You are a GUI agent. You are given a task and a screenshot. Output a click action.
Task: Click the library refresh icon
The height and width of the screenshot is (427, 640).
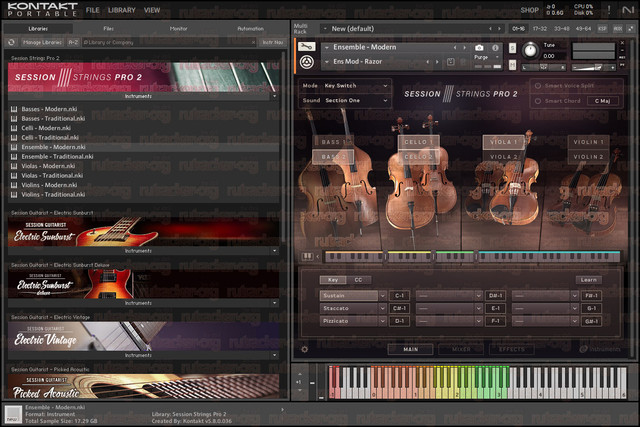(x=11, y=42)
